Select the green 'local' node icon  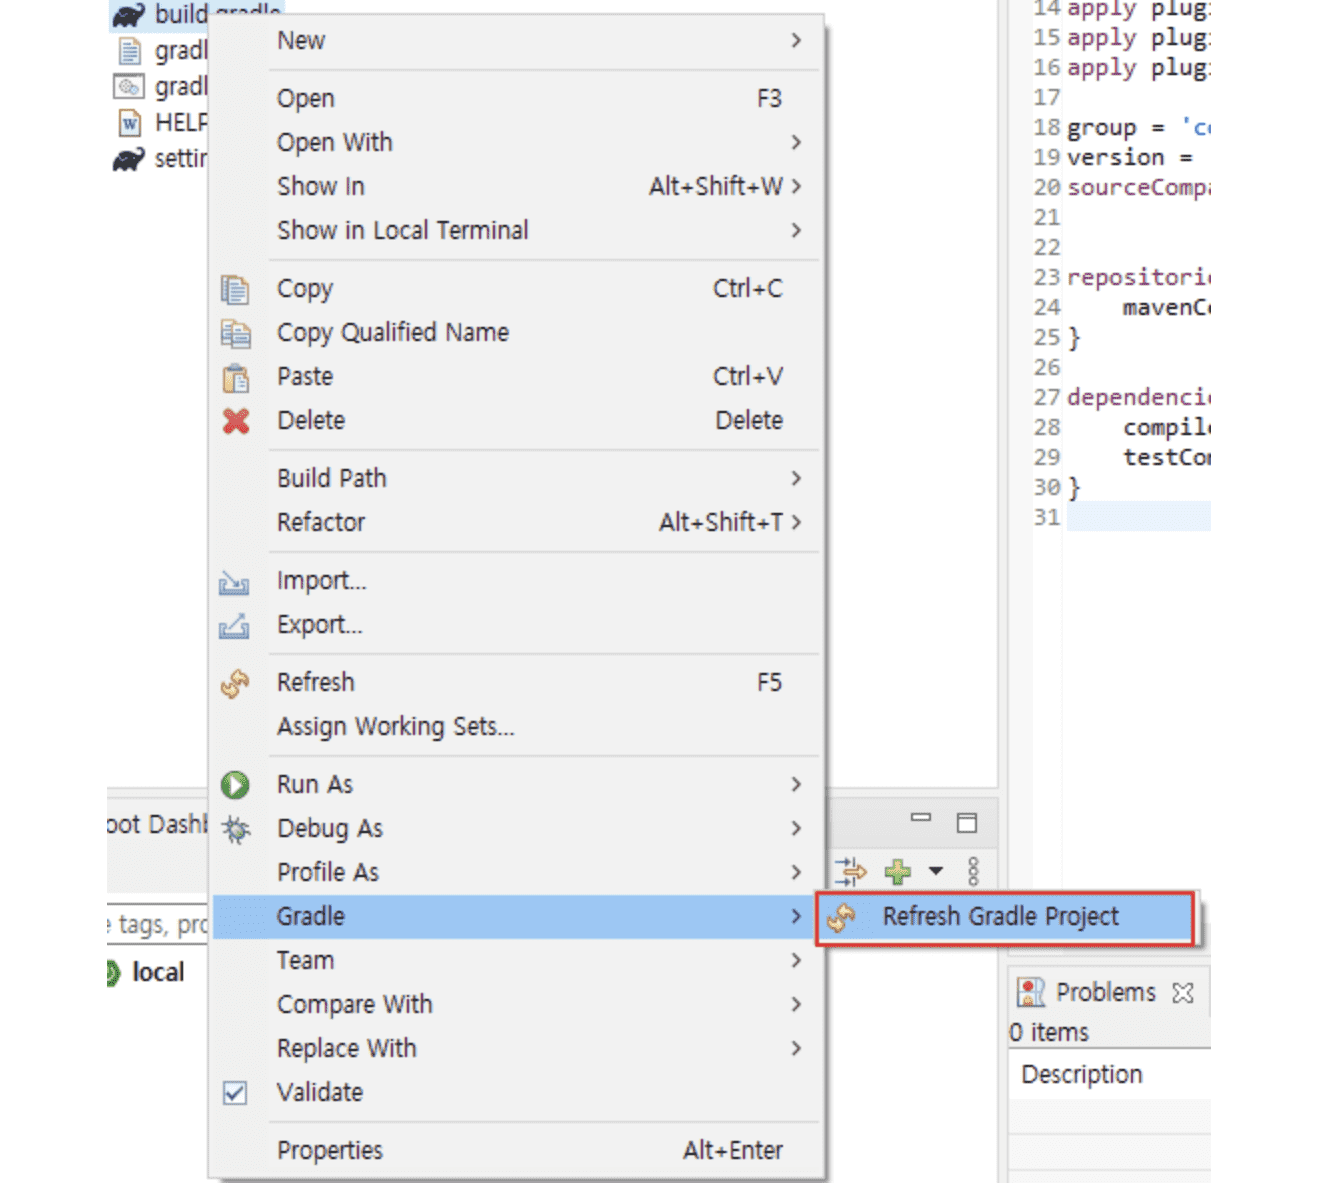click(113, 972)
